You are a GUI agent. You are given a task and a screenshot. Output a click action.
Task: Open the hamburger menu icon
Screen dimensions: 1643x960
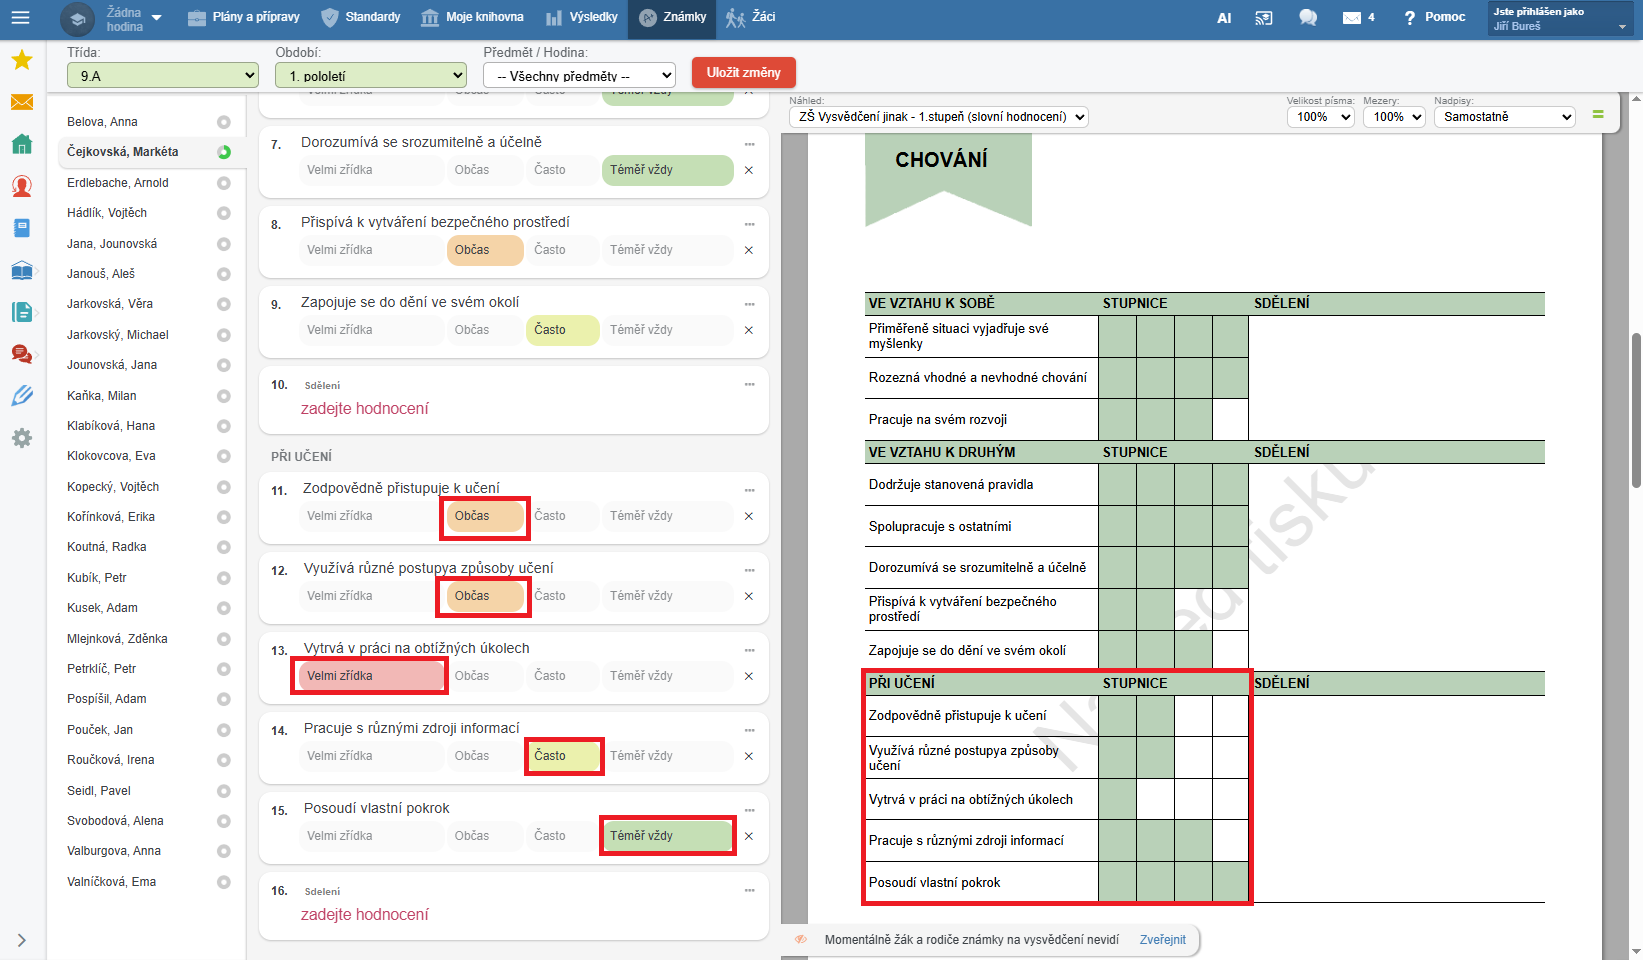click(20, 17)
